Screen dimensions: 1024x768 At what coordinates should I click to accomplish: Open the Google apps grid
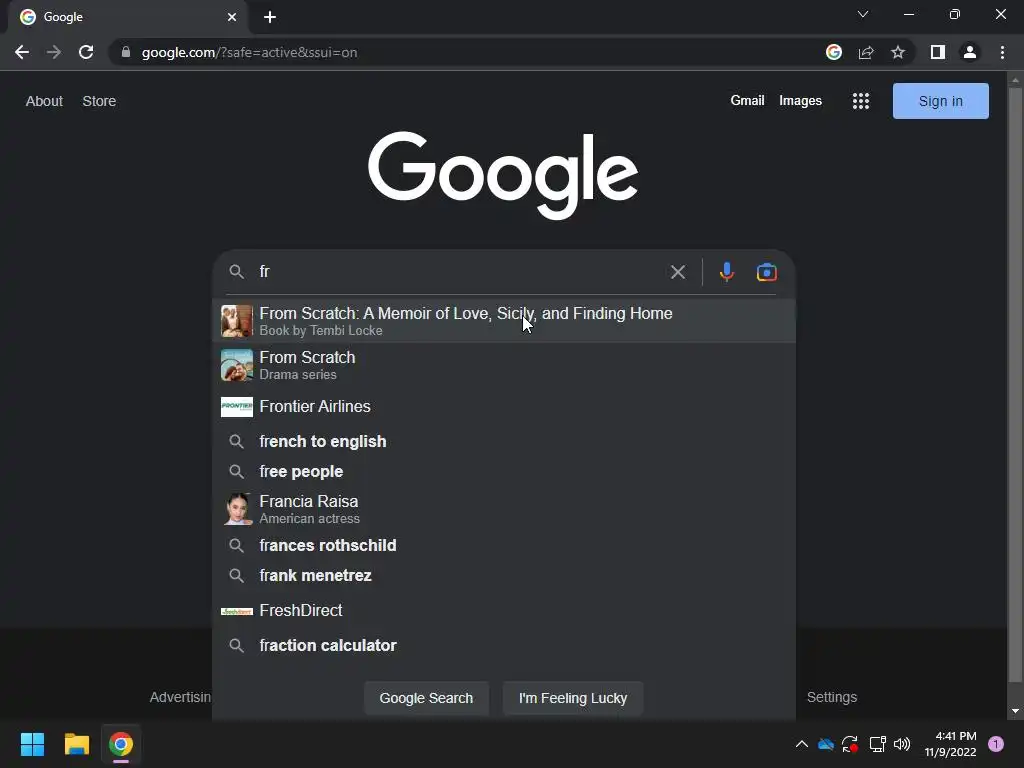pyautogui.click(x=861, y=101)
